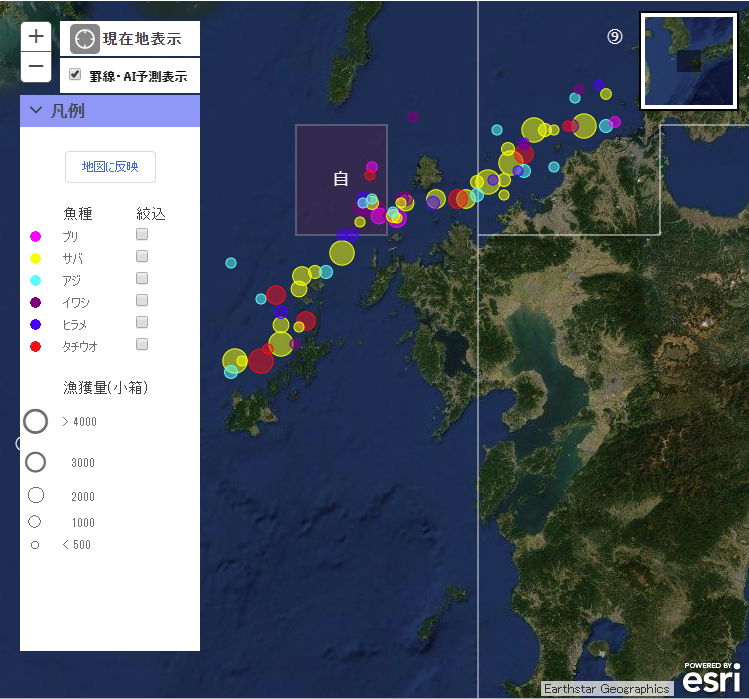Click the circled 9 marker on the map
Screen dimensions: 749x699
pyautogui.click(x=615, y=37)
